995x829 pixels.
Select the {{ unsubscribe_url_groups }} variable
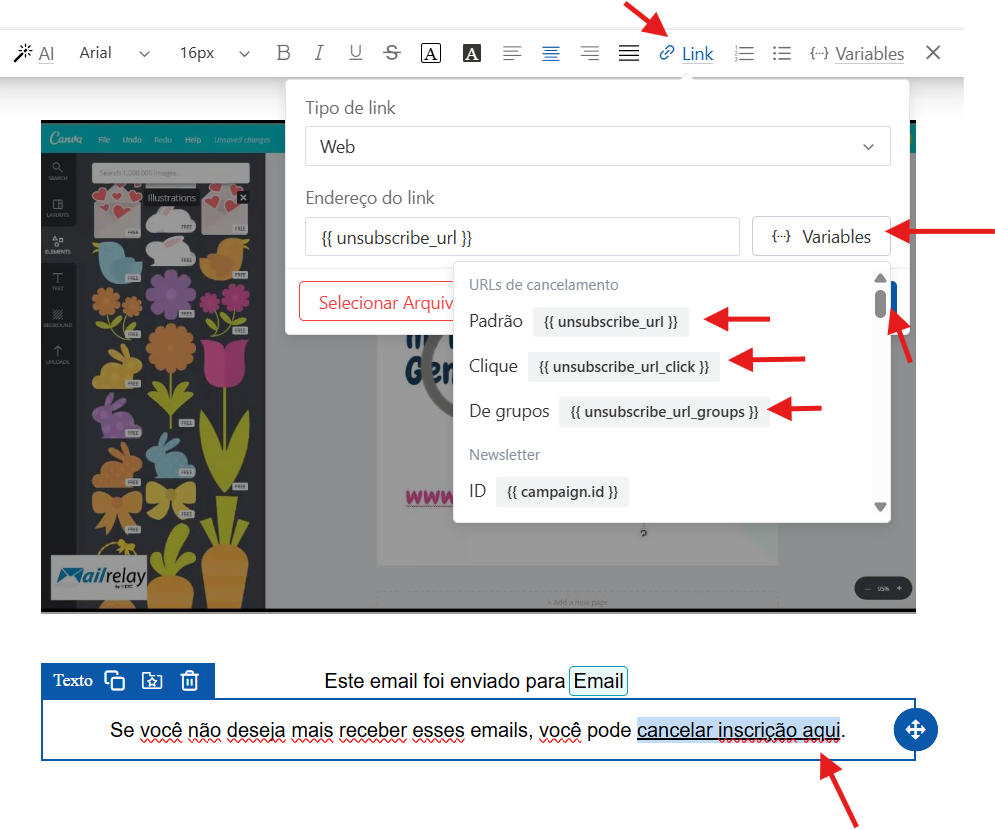(x=664, y=412)
